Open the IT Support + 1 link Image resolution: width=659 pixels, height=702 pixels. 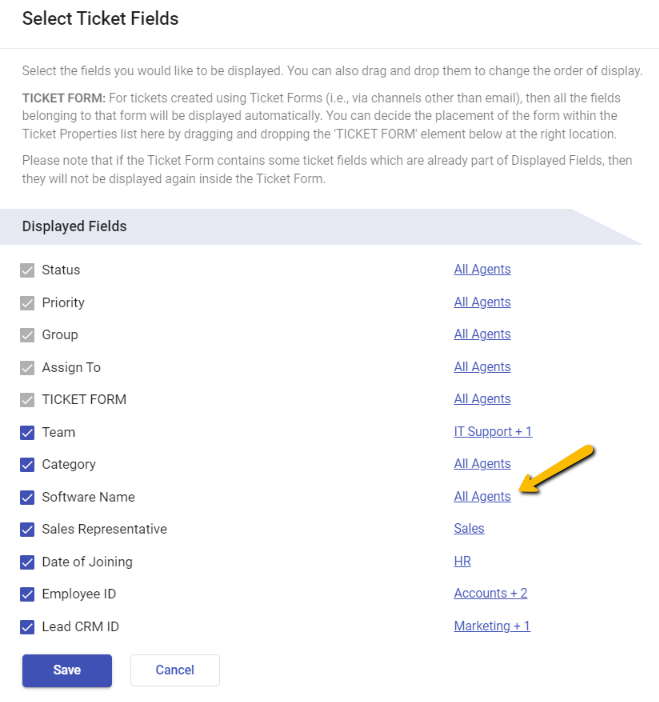pyautogui.click(x=493, y=431)
